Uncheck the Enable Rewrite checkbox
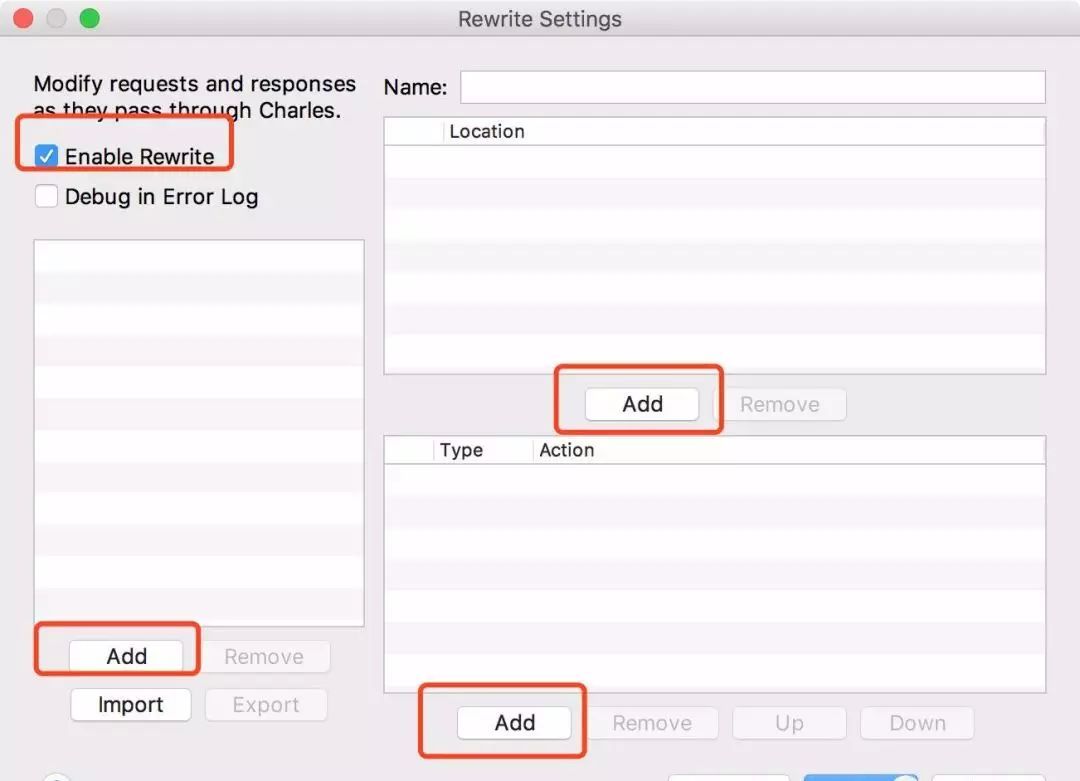The image size is (1080, 781). click(x=47, y=157)
